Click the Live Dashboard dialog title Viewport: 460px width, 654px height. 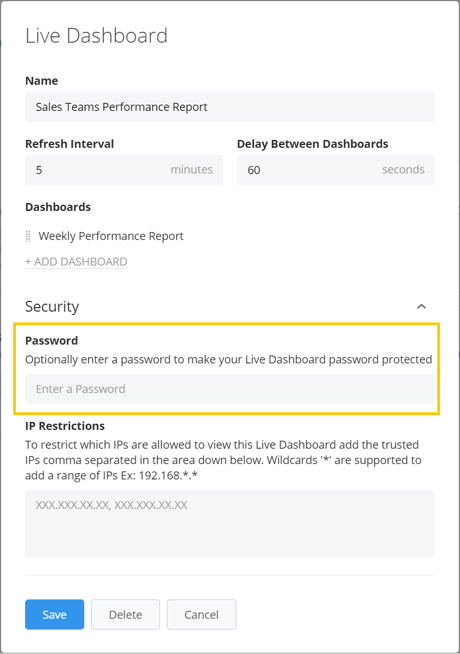96,36
